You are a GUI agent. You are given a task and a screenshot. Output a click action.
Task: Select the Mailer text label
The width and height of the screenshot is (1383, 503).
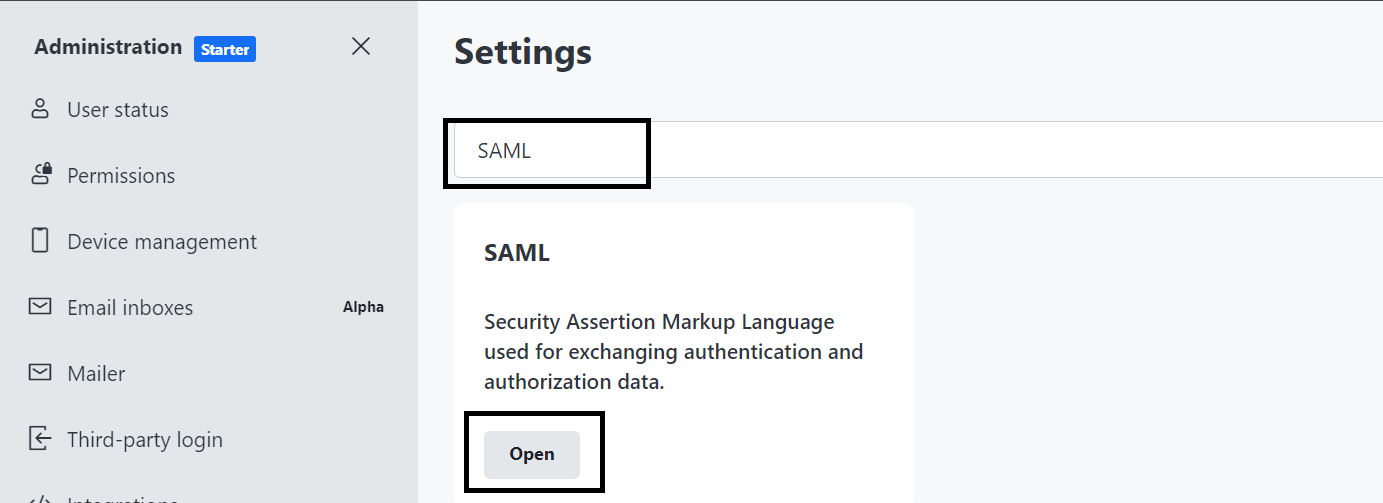(x=96, y=374)
